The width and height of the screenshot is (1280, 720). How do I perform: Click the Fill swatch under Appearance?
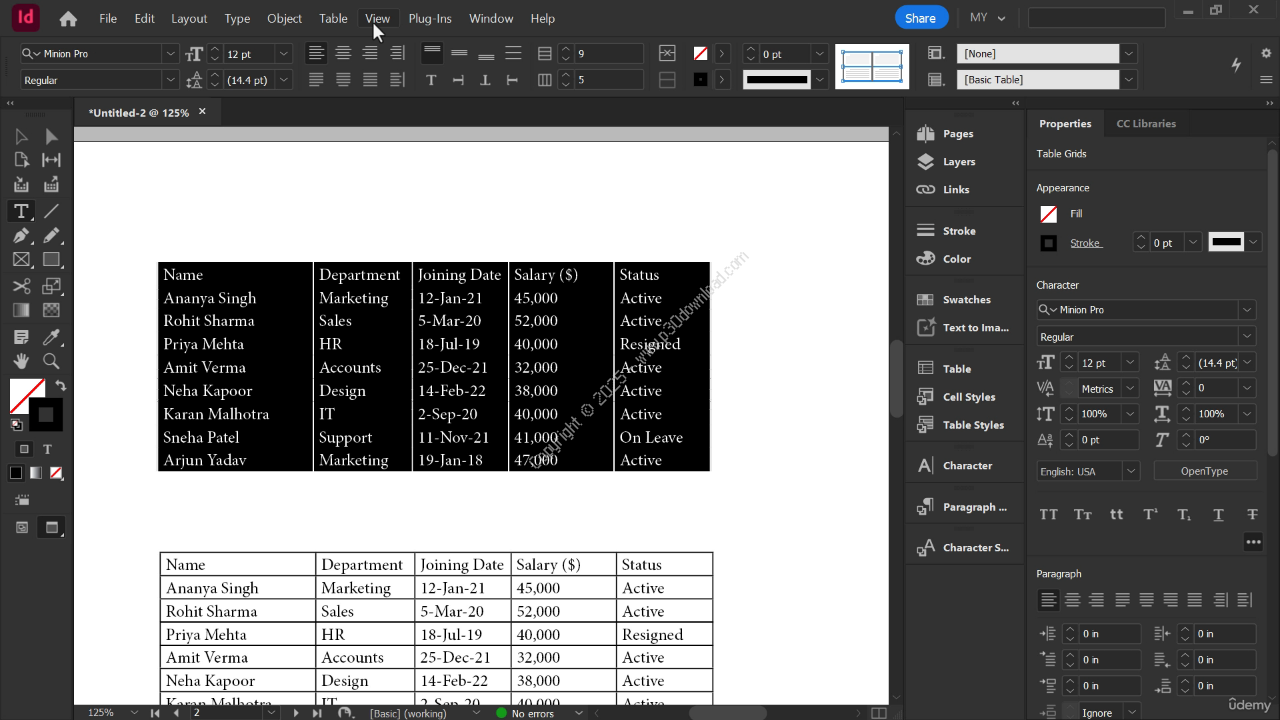click(1048, 214)
